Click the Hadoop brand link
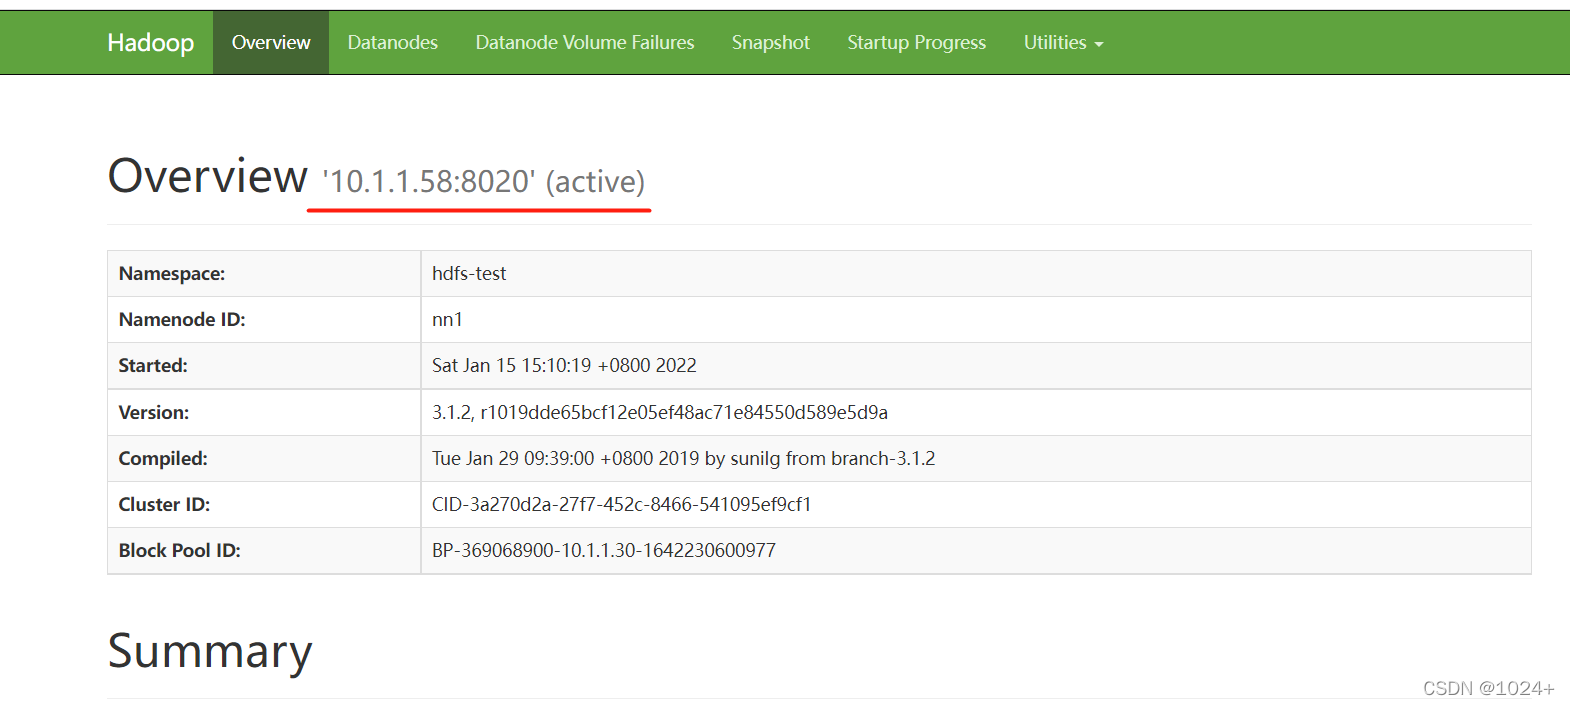The height and width of the screenshot is (705, 1570). pyautogui.click(x=151, y=43)
